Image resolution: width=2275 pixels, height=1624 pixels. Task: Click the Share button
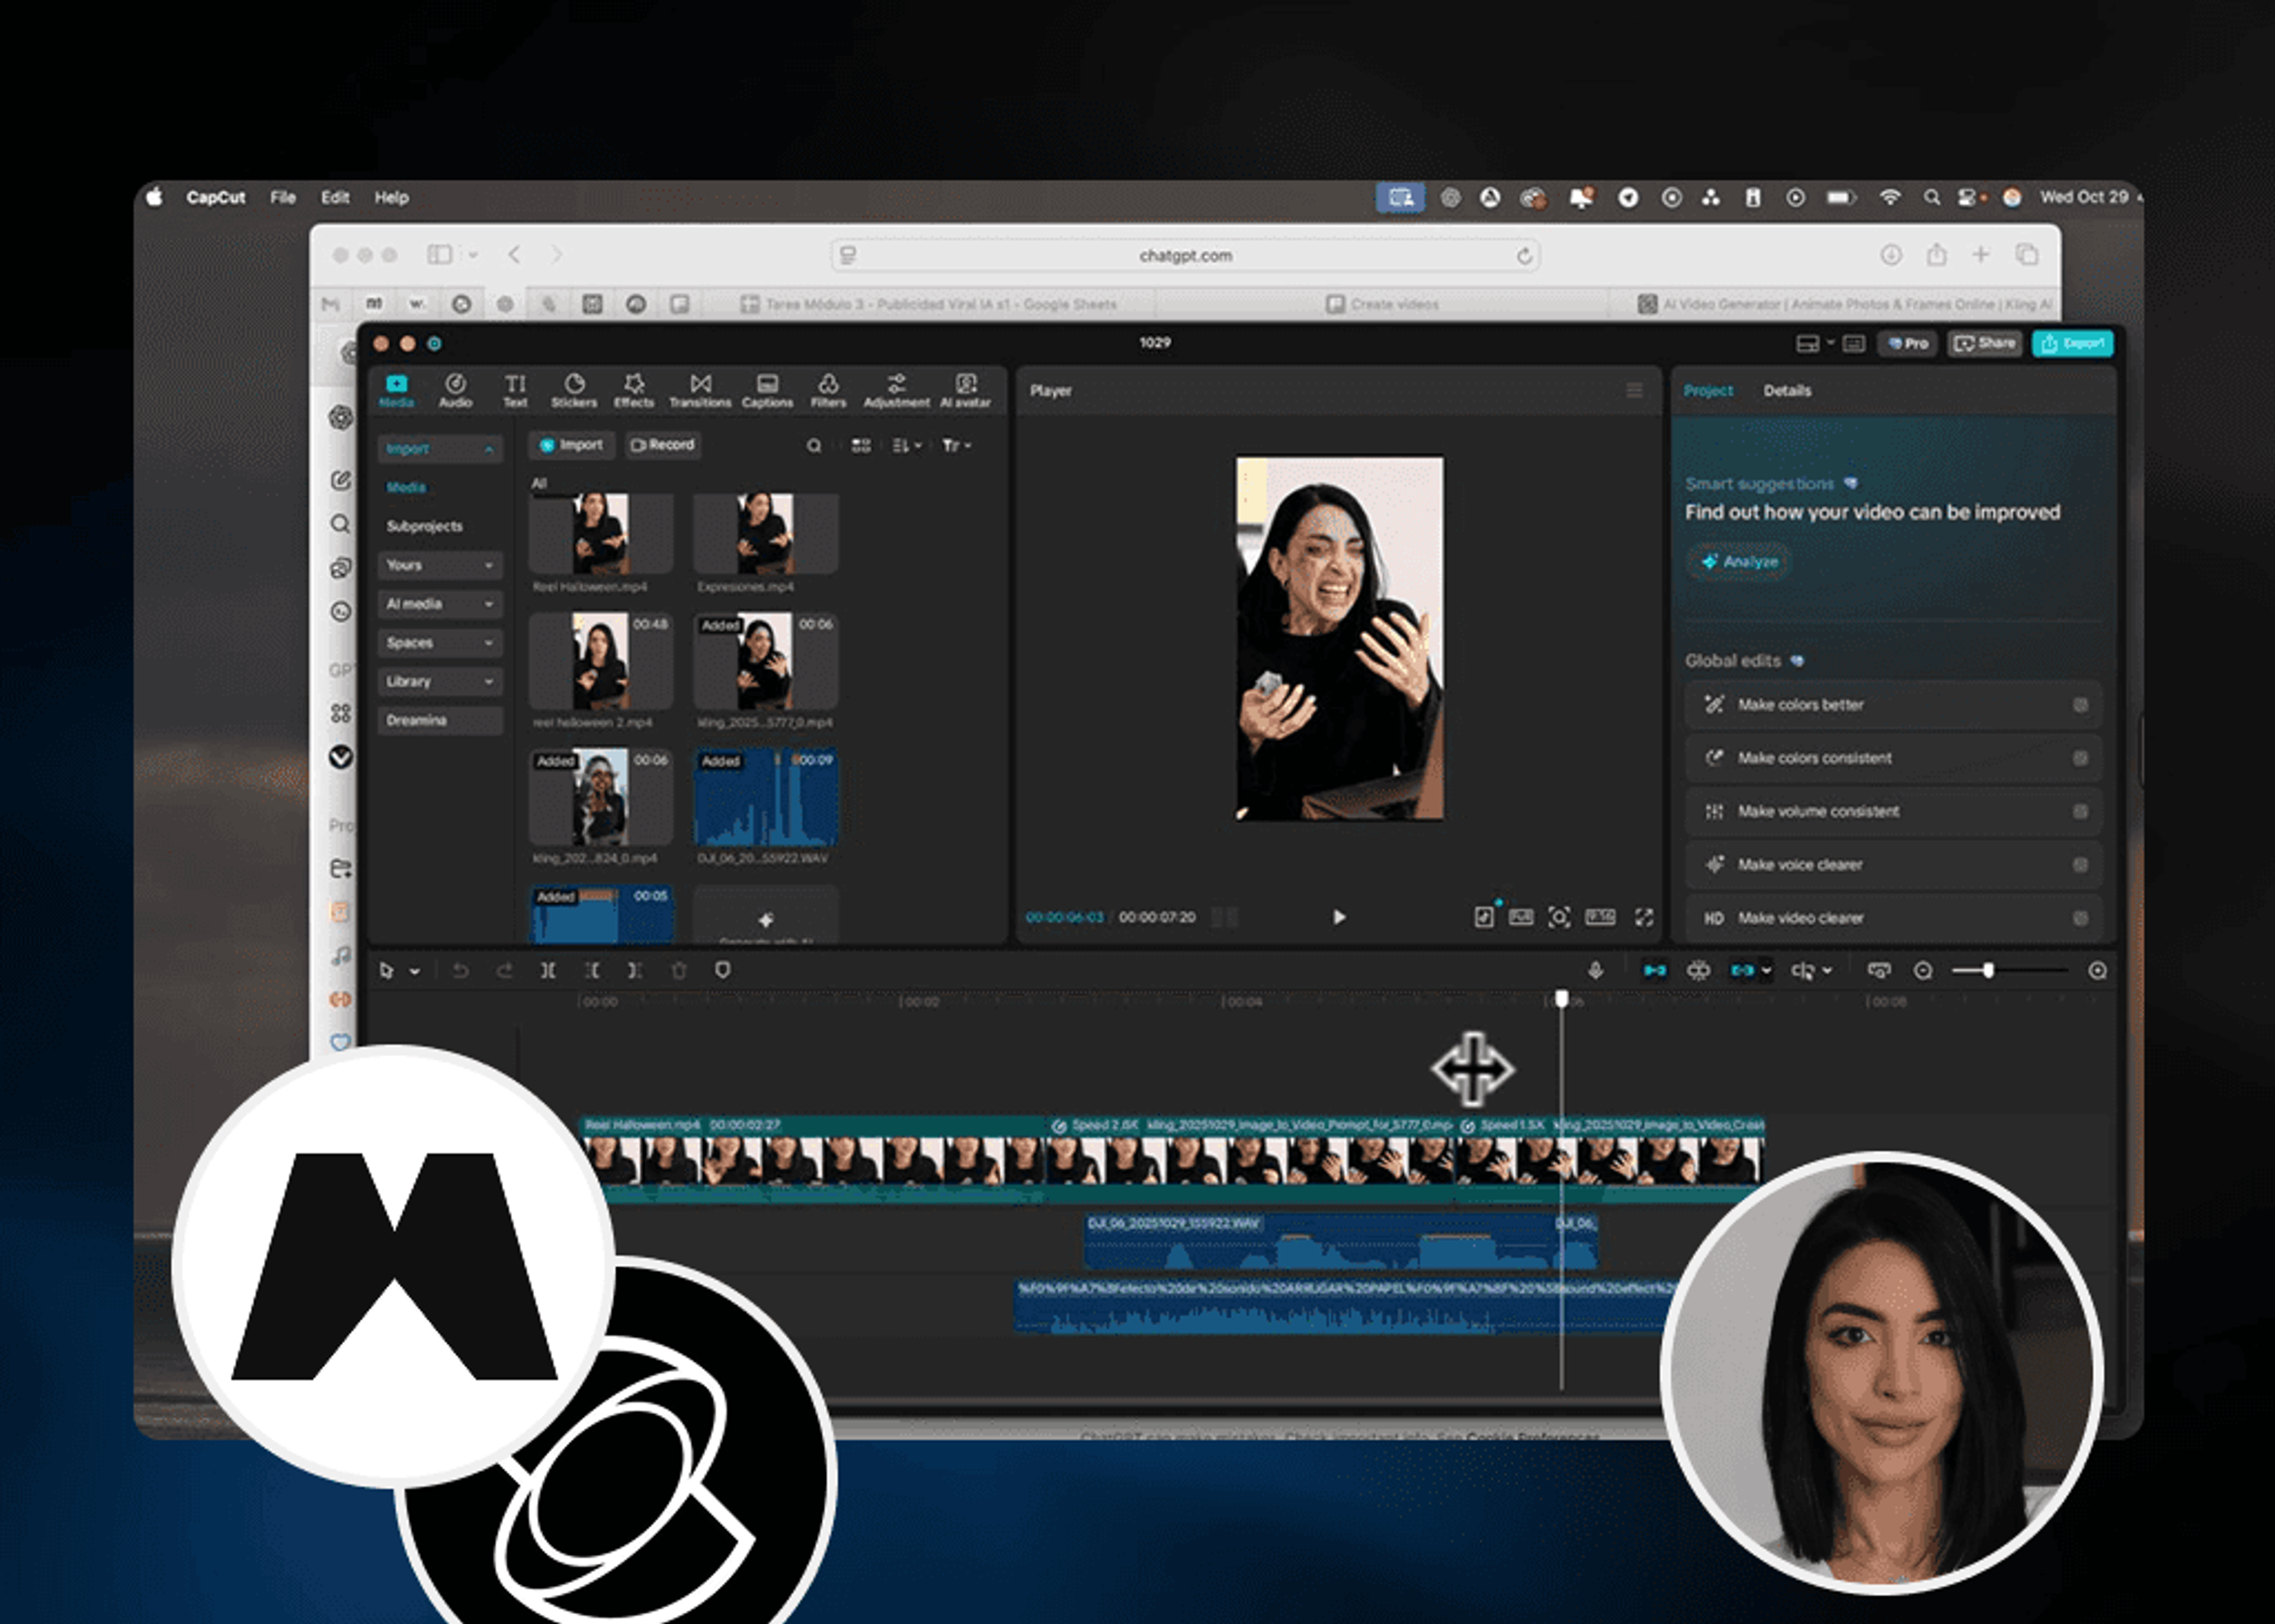click(1985, 343)
